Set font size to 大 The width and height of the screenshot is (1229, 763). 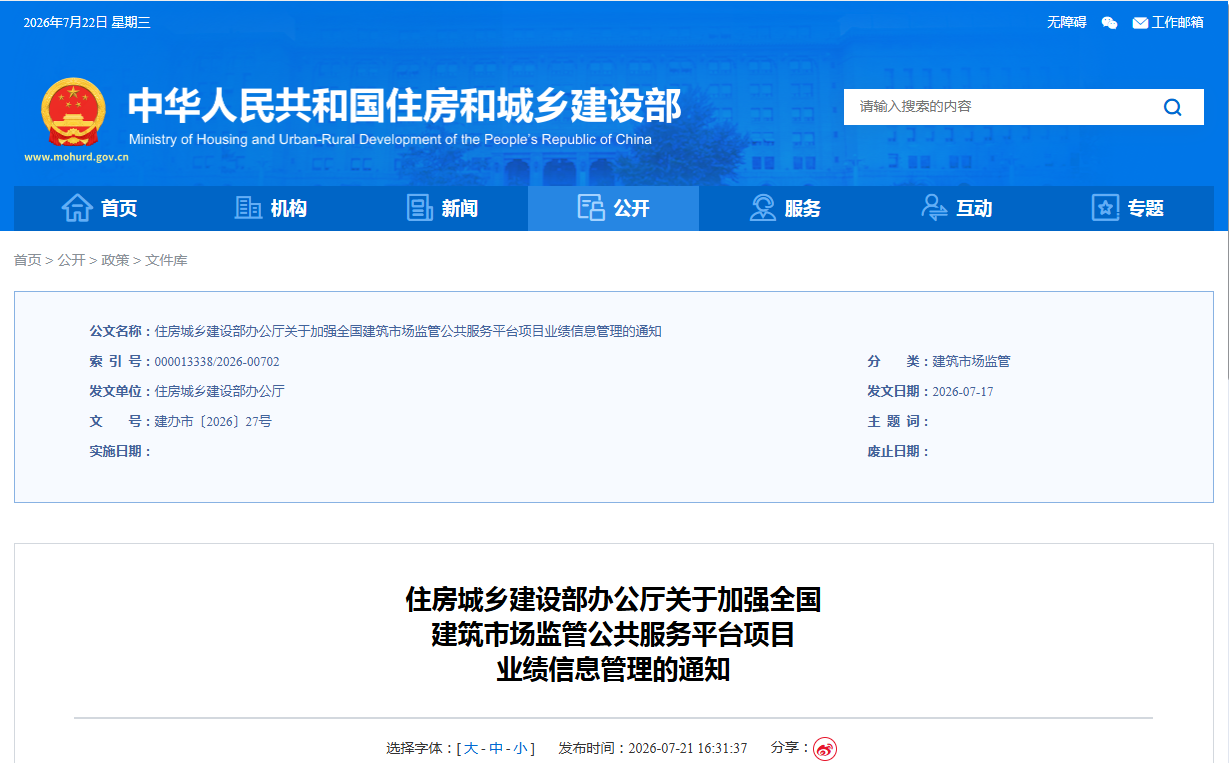(x=471, y=748)
